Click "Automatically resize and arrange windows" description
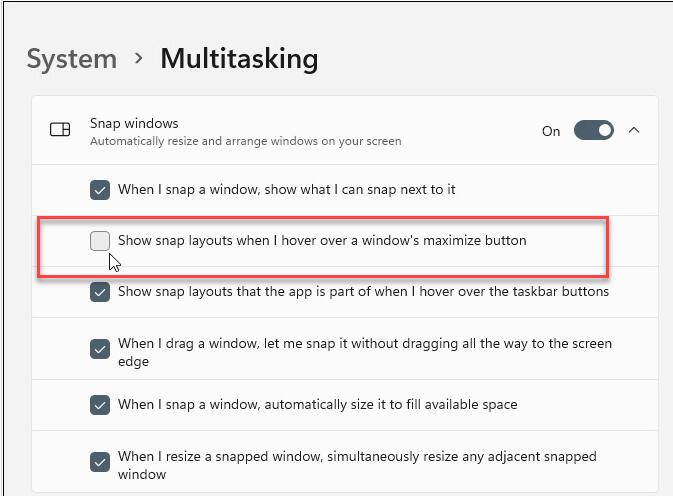 [245, 142]
